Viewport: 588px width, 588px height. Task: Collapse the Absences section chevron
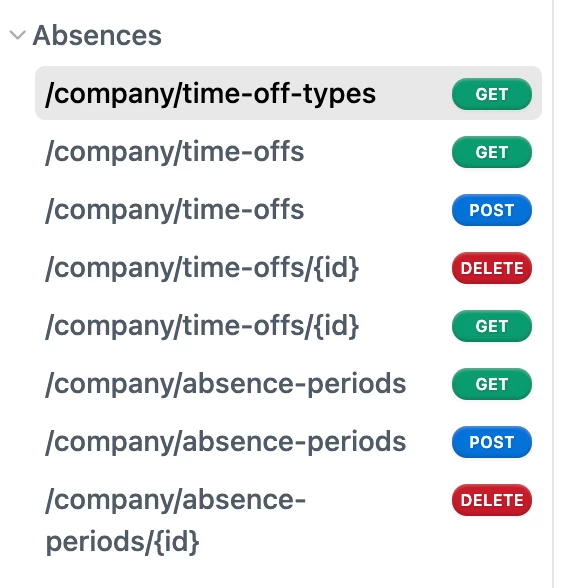click(x=17, y=35)
